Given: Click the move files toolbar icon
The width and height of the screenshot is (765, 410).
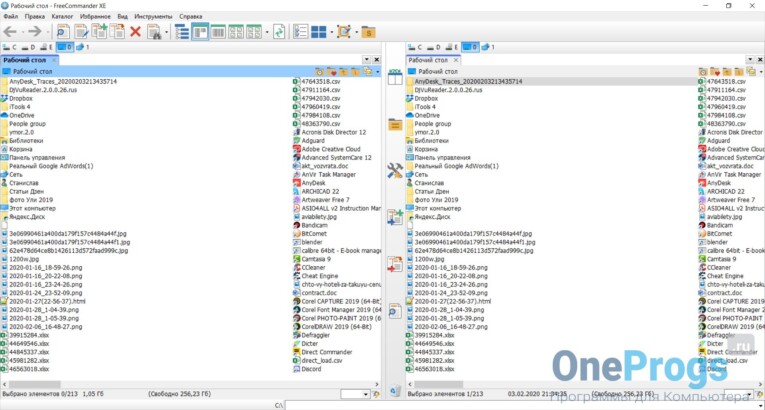Looking at the screenshot, I should tap(117, 32).
